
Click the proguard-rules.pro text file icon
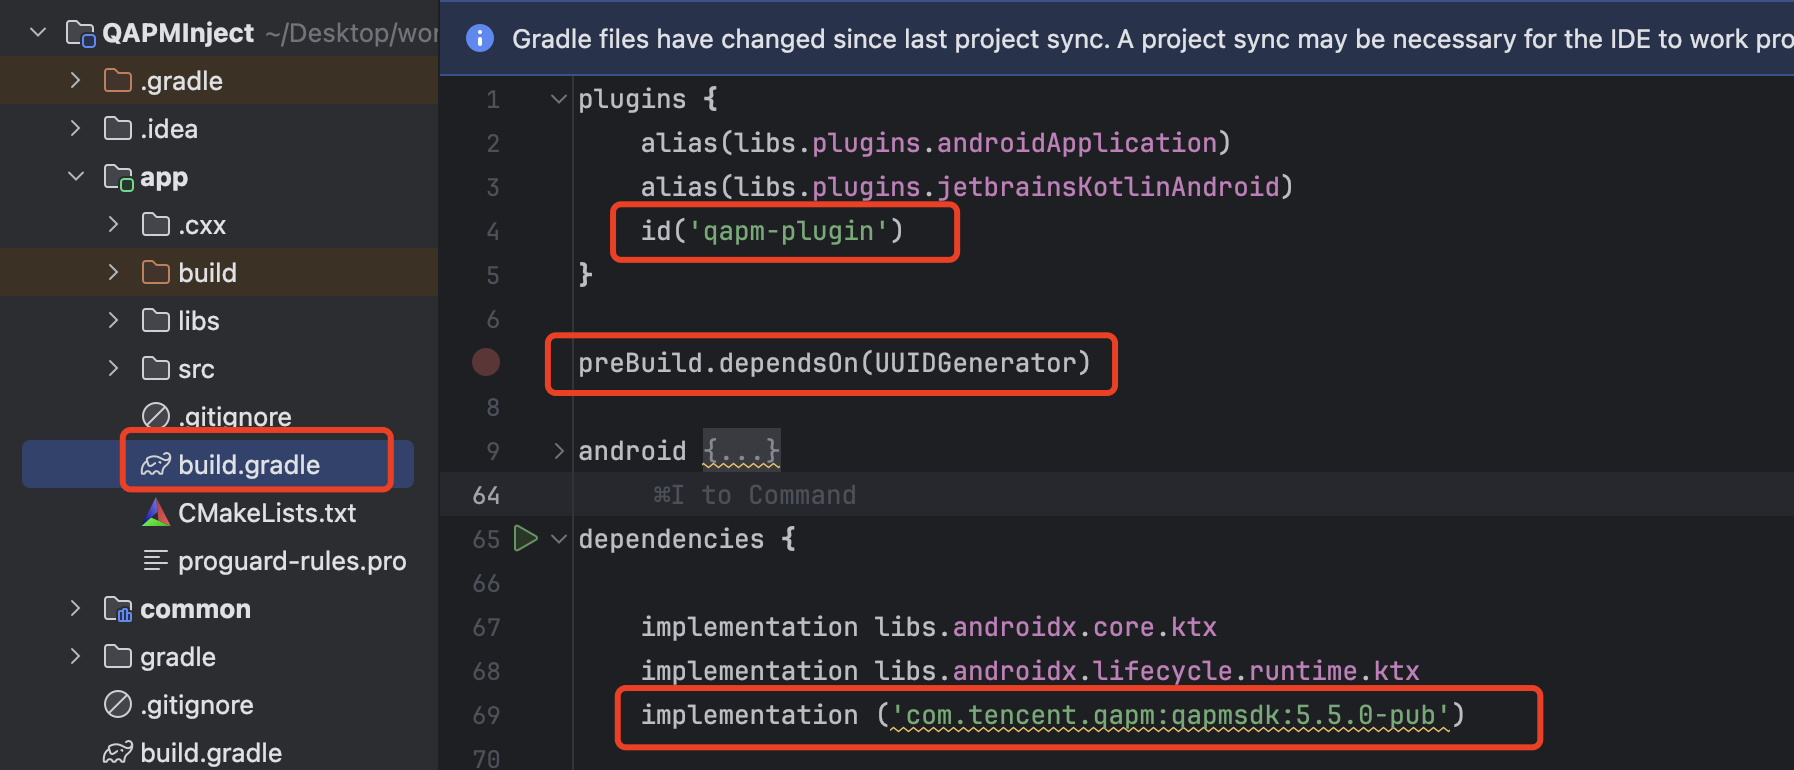(x=156, y=560)
